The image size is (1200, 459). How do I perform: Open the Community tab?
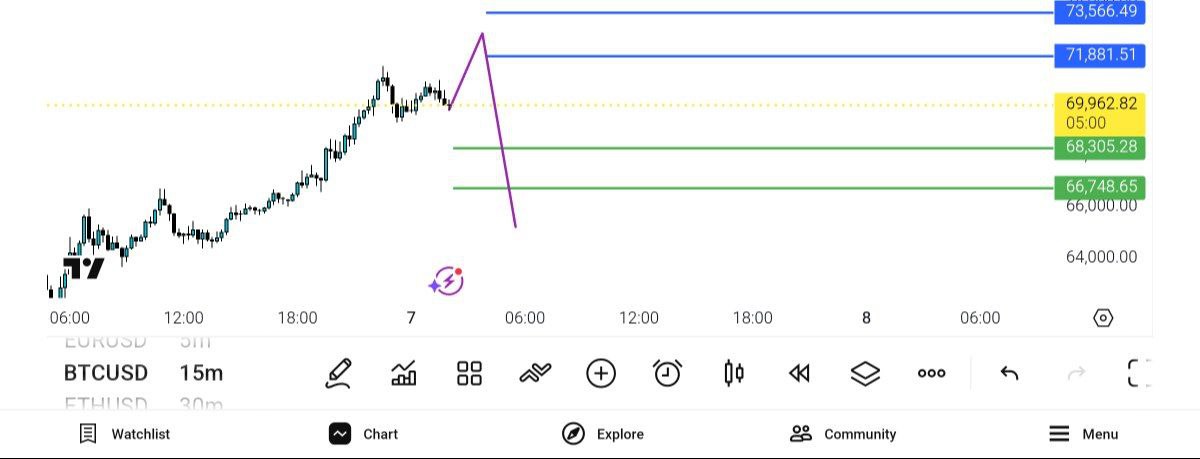843,434
